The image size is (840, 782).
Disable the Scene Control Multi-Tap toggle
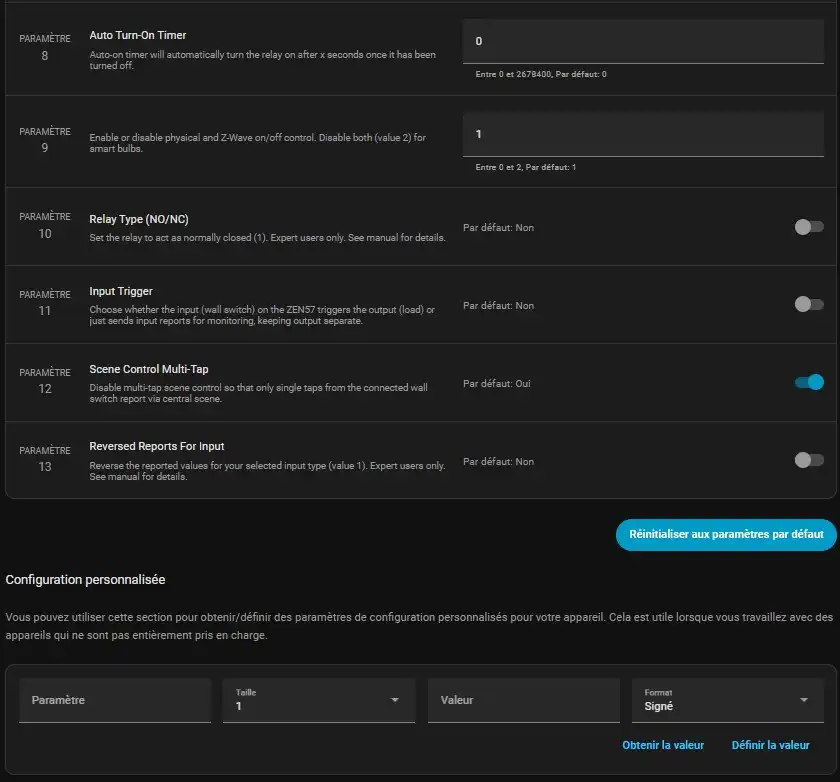[x=808, y=382]
